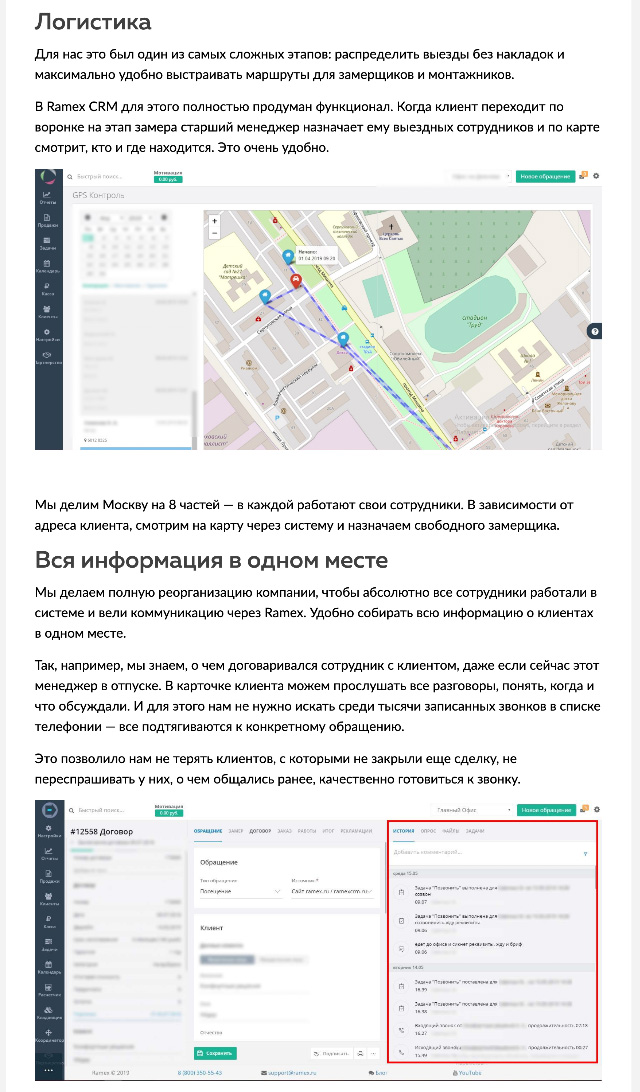The height and width of the screenshot is (1092, 640).
Task: Click the '#12558 Договор' title
Action: pyautogui.click(x=102, y=832)
